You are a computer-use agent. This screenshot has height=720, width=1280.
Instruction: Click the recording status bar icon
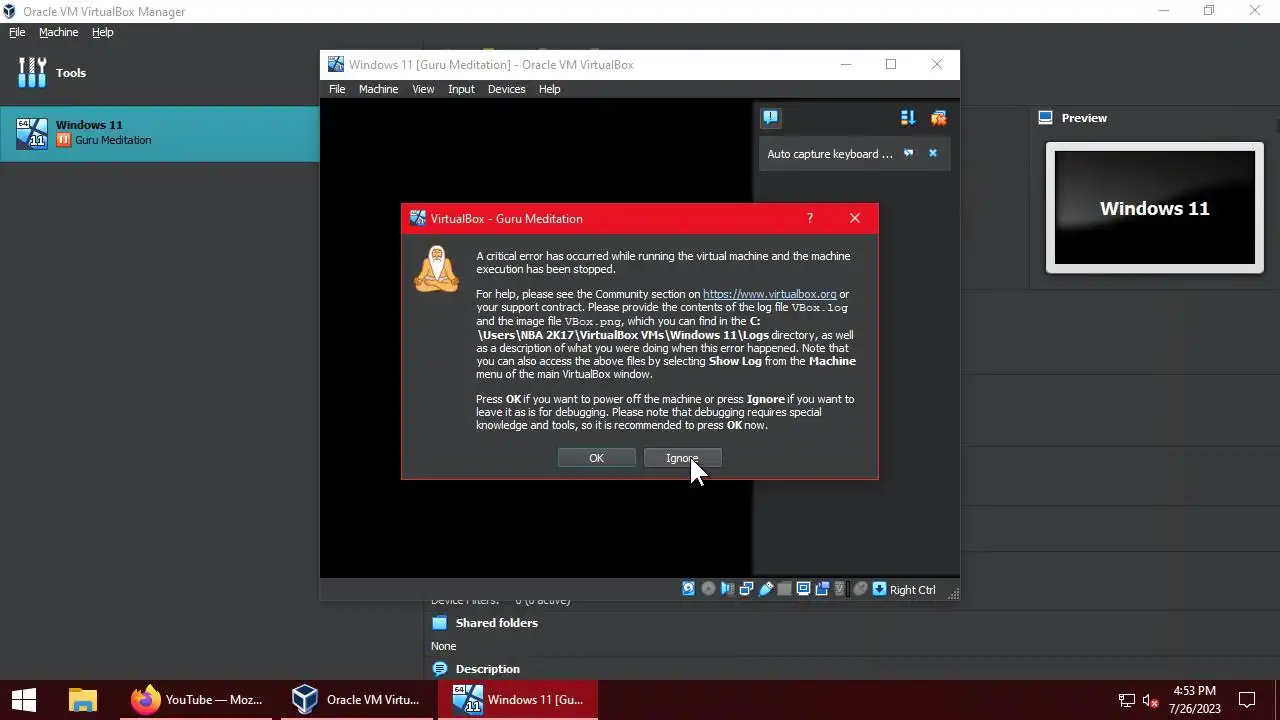coord(823,589)
